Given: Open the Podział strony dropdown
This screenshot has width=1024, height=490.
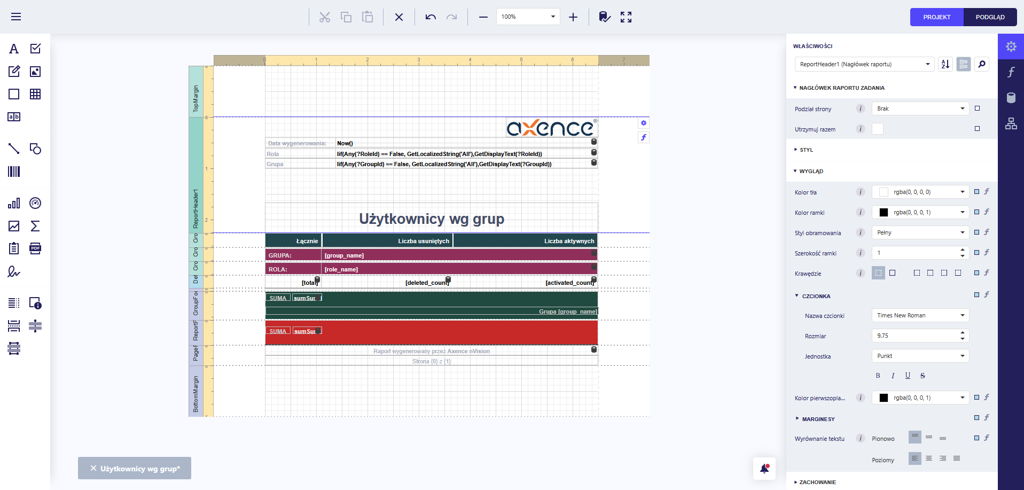Looking at the screenshot, I should coord(919,108).
